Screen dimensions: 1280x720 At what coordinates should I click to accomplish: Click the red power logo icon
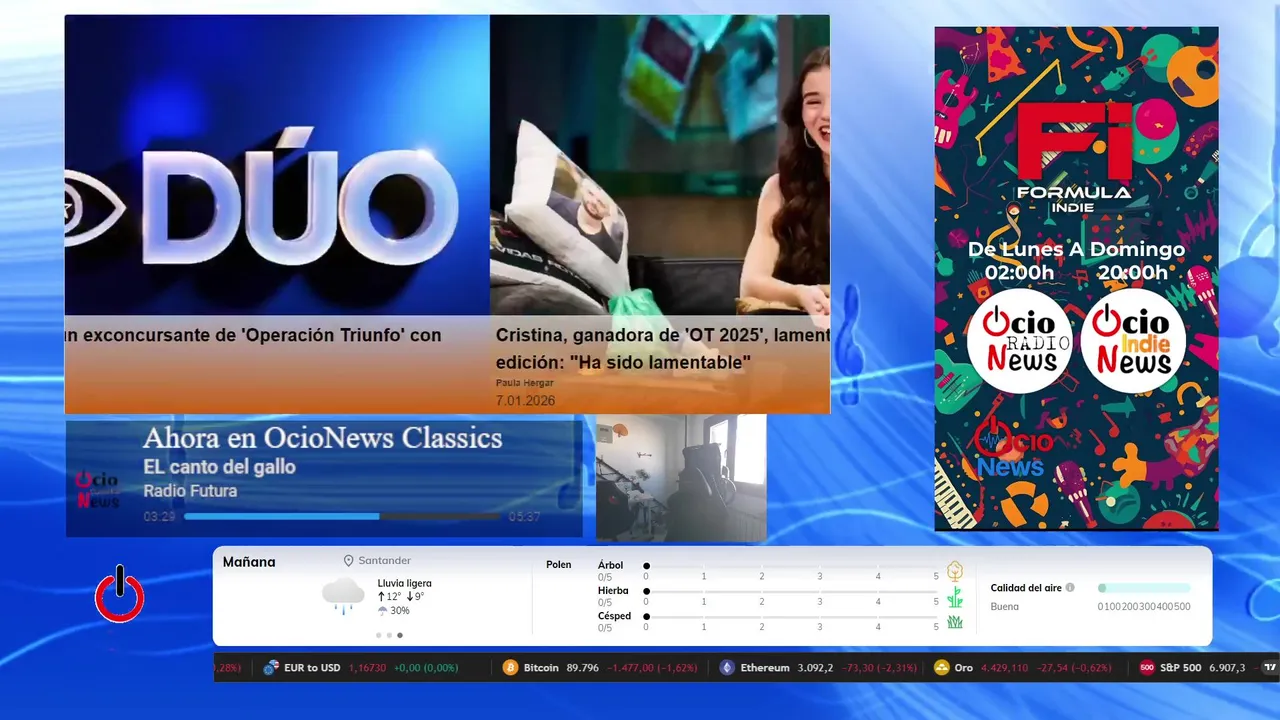(x=120, y=594)
